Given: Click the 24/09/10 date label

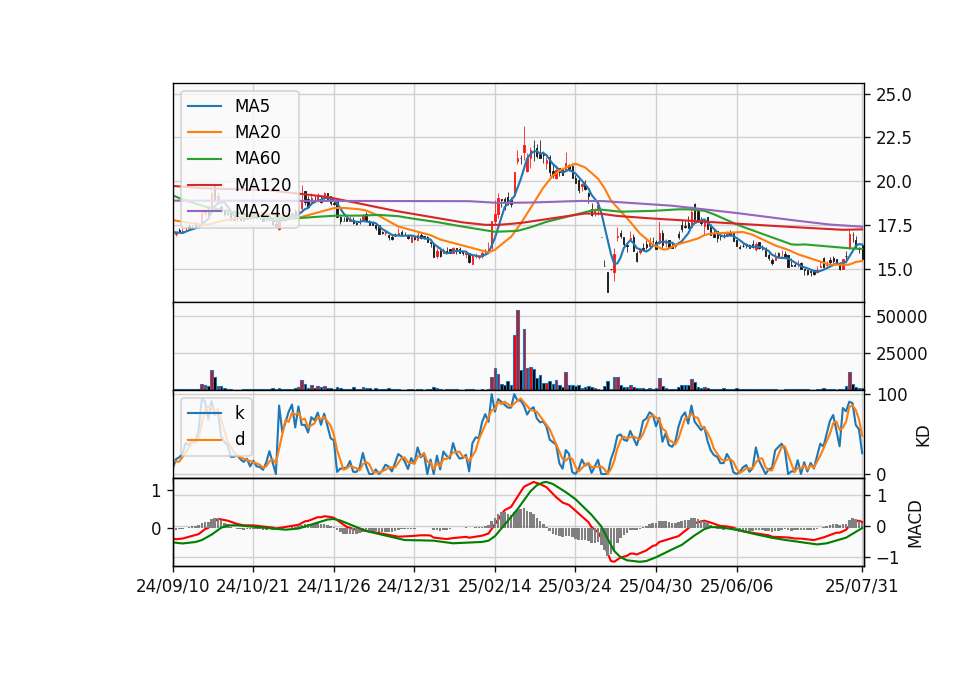Looking at the screenshot, I should (x=173, y=586).
